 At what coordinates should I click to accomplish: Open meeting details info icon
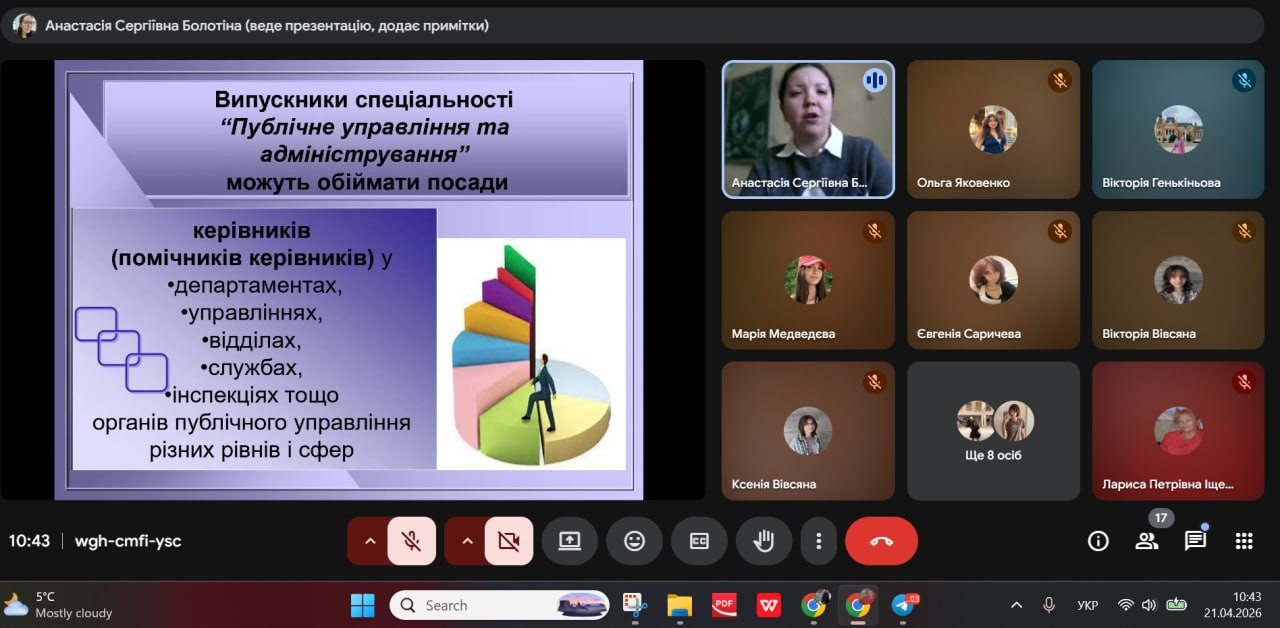pyautogui.click(x=1098, y=541)
